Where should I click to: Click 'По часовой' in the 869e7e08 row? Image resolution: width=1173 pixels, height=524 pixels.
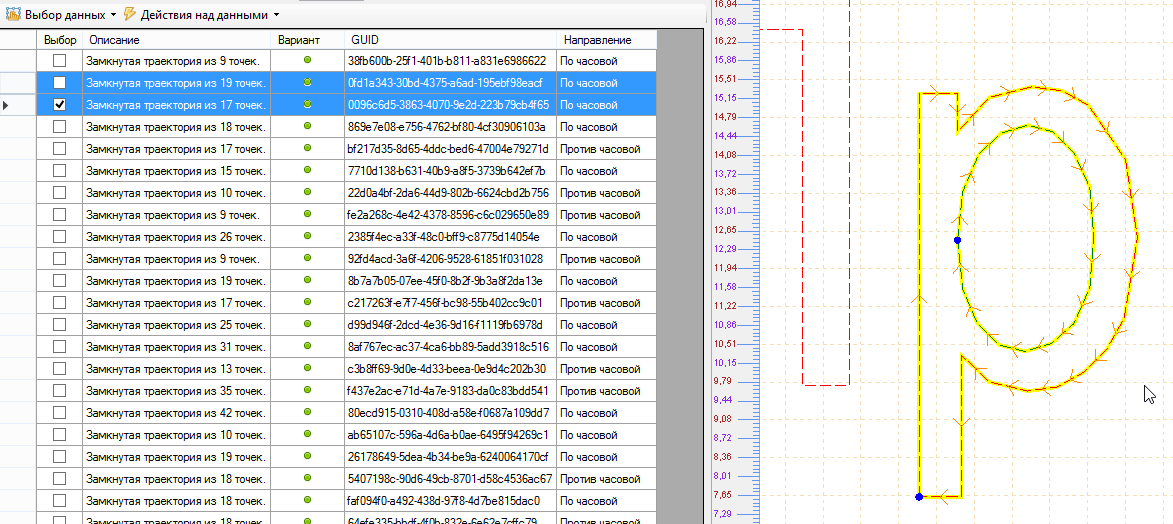pyautogui.click(x=589, y=127)
